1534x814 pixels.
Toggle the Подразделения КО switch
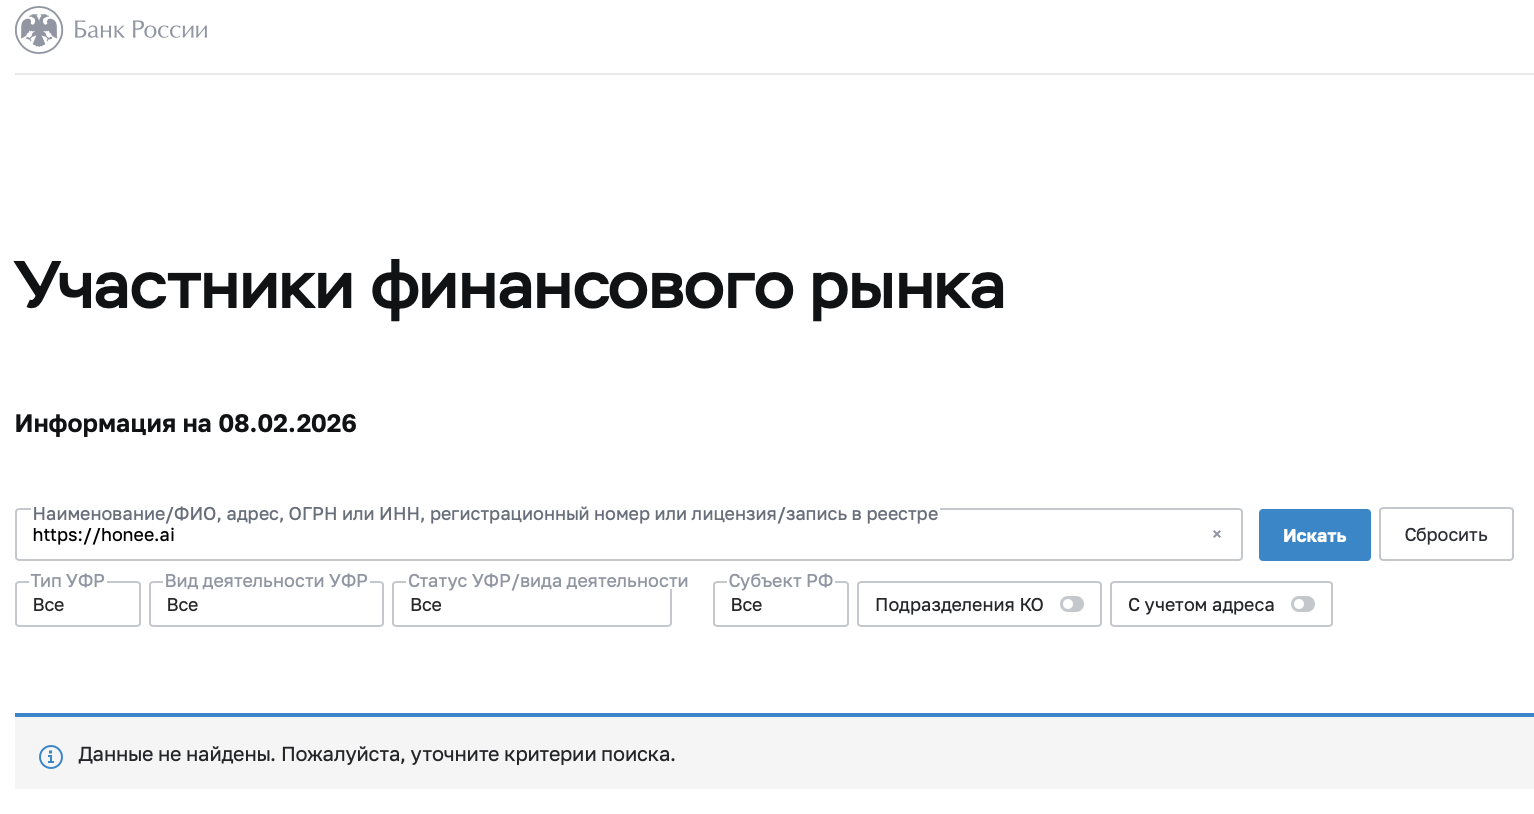(1071, 604)
